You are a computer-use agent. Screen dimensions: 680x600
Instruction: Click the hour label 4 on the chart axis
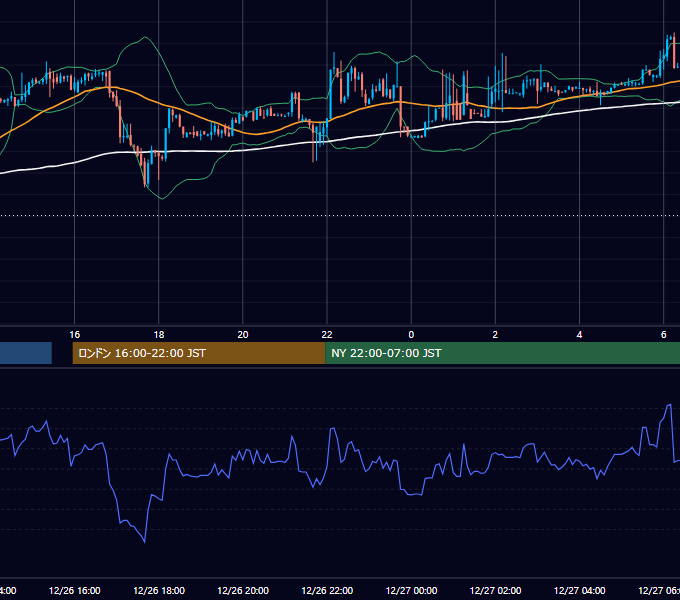point(579,335)
